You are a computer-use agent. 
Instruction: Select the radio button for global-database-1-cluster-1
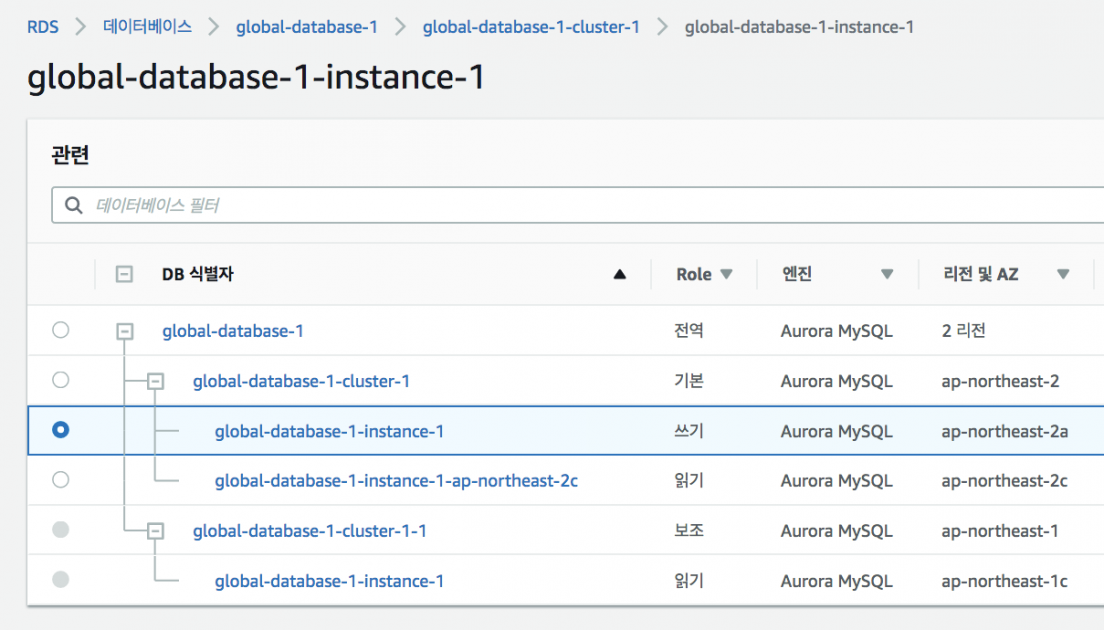[x=60, y=380]
